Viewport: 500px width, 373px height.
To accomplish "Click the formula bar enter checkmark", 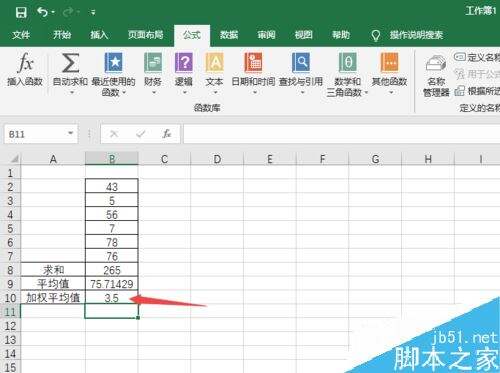I will coord(140,134).
